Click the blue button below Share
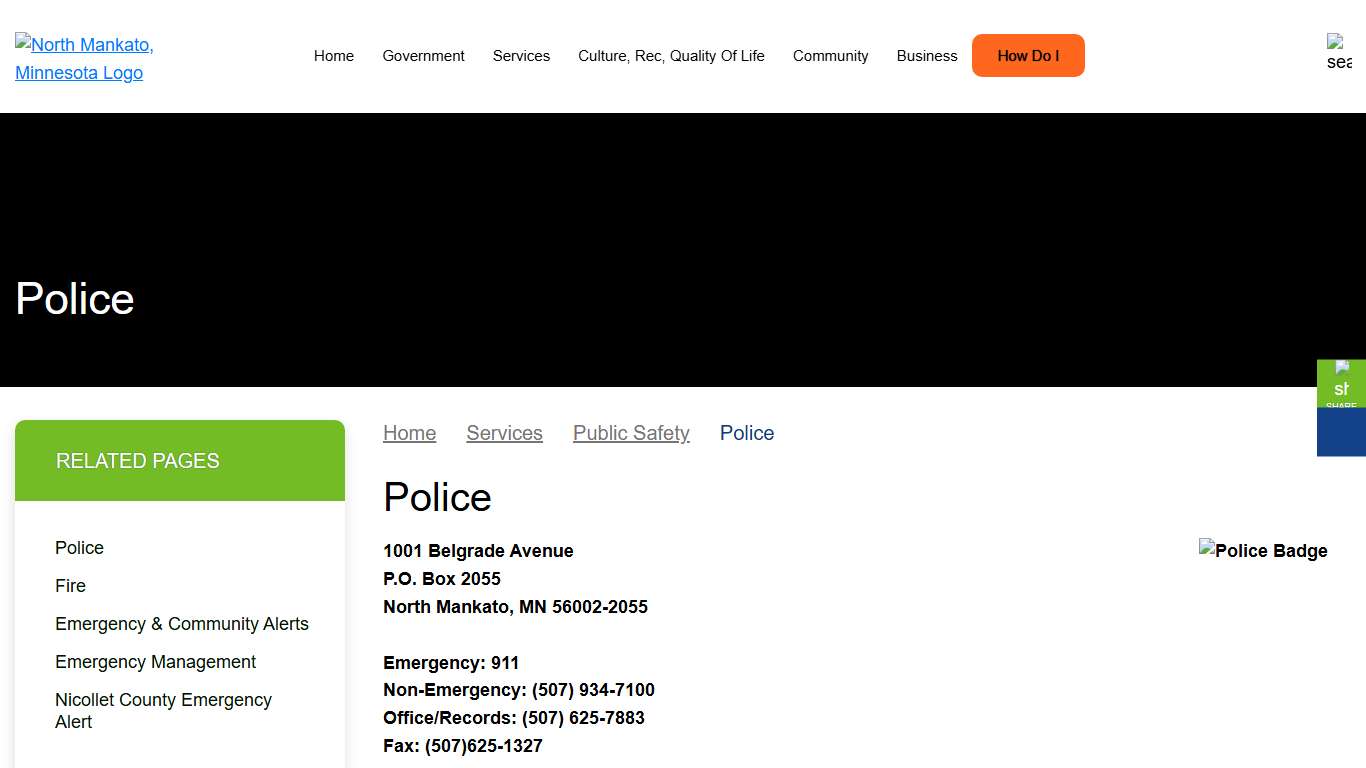 tap(1341, 432)
